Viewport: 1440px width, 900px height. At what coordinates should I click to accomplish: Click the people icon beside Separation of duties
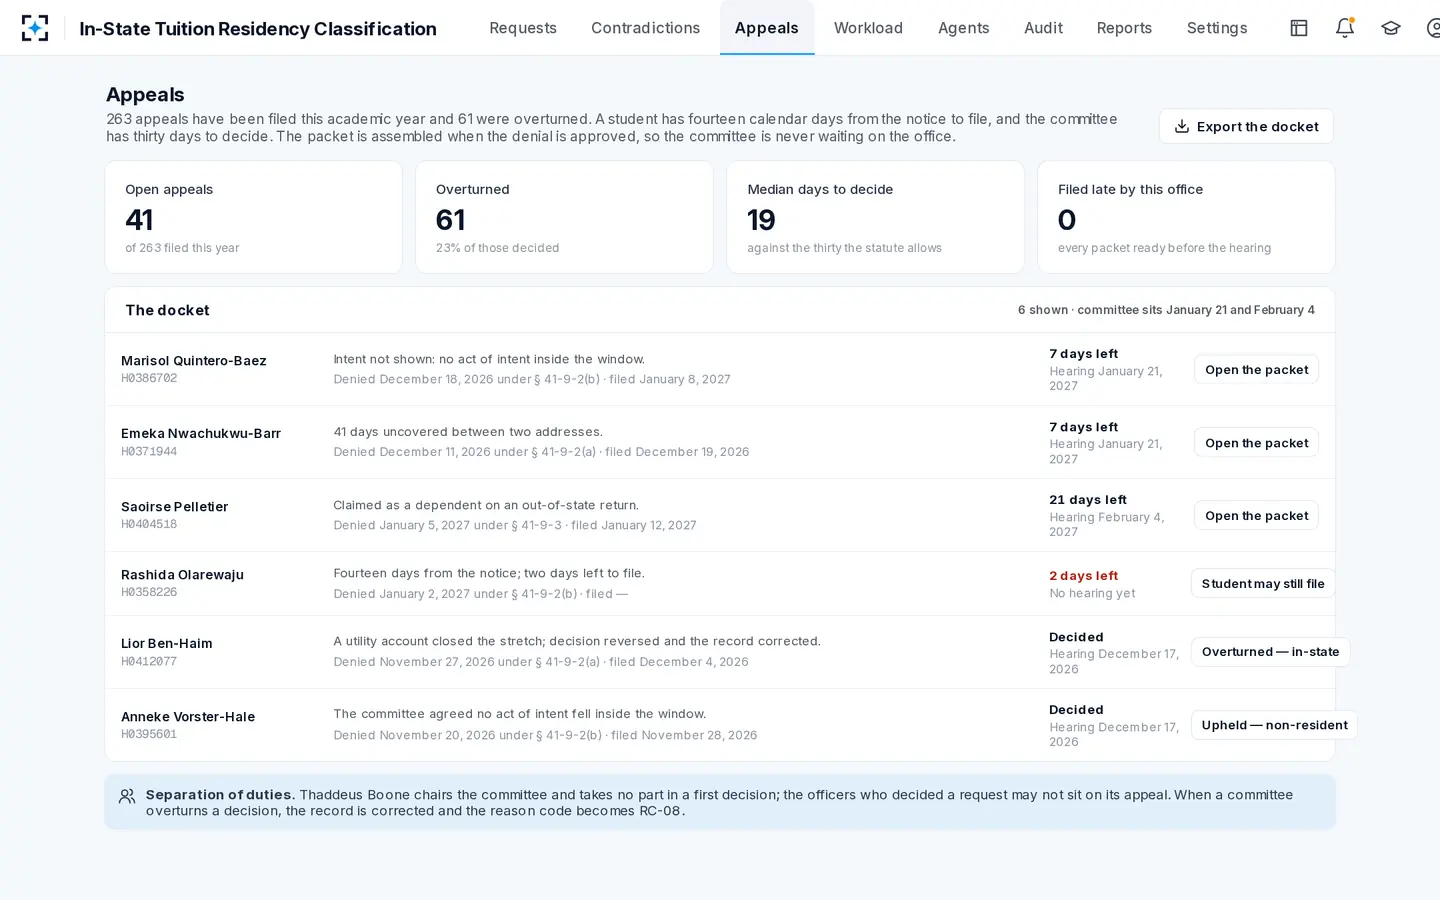127,797
